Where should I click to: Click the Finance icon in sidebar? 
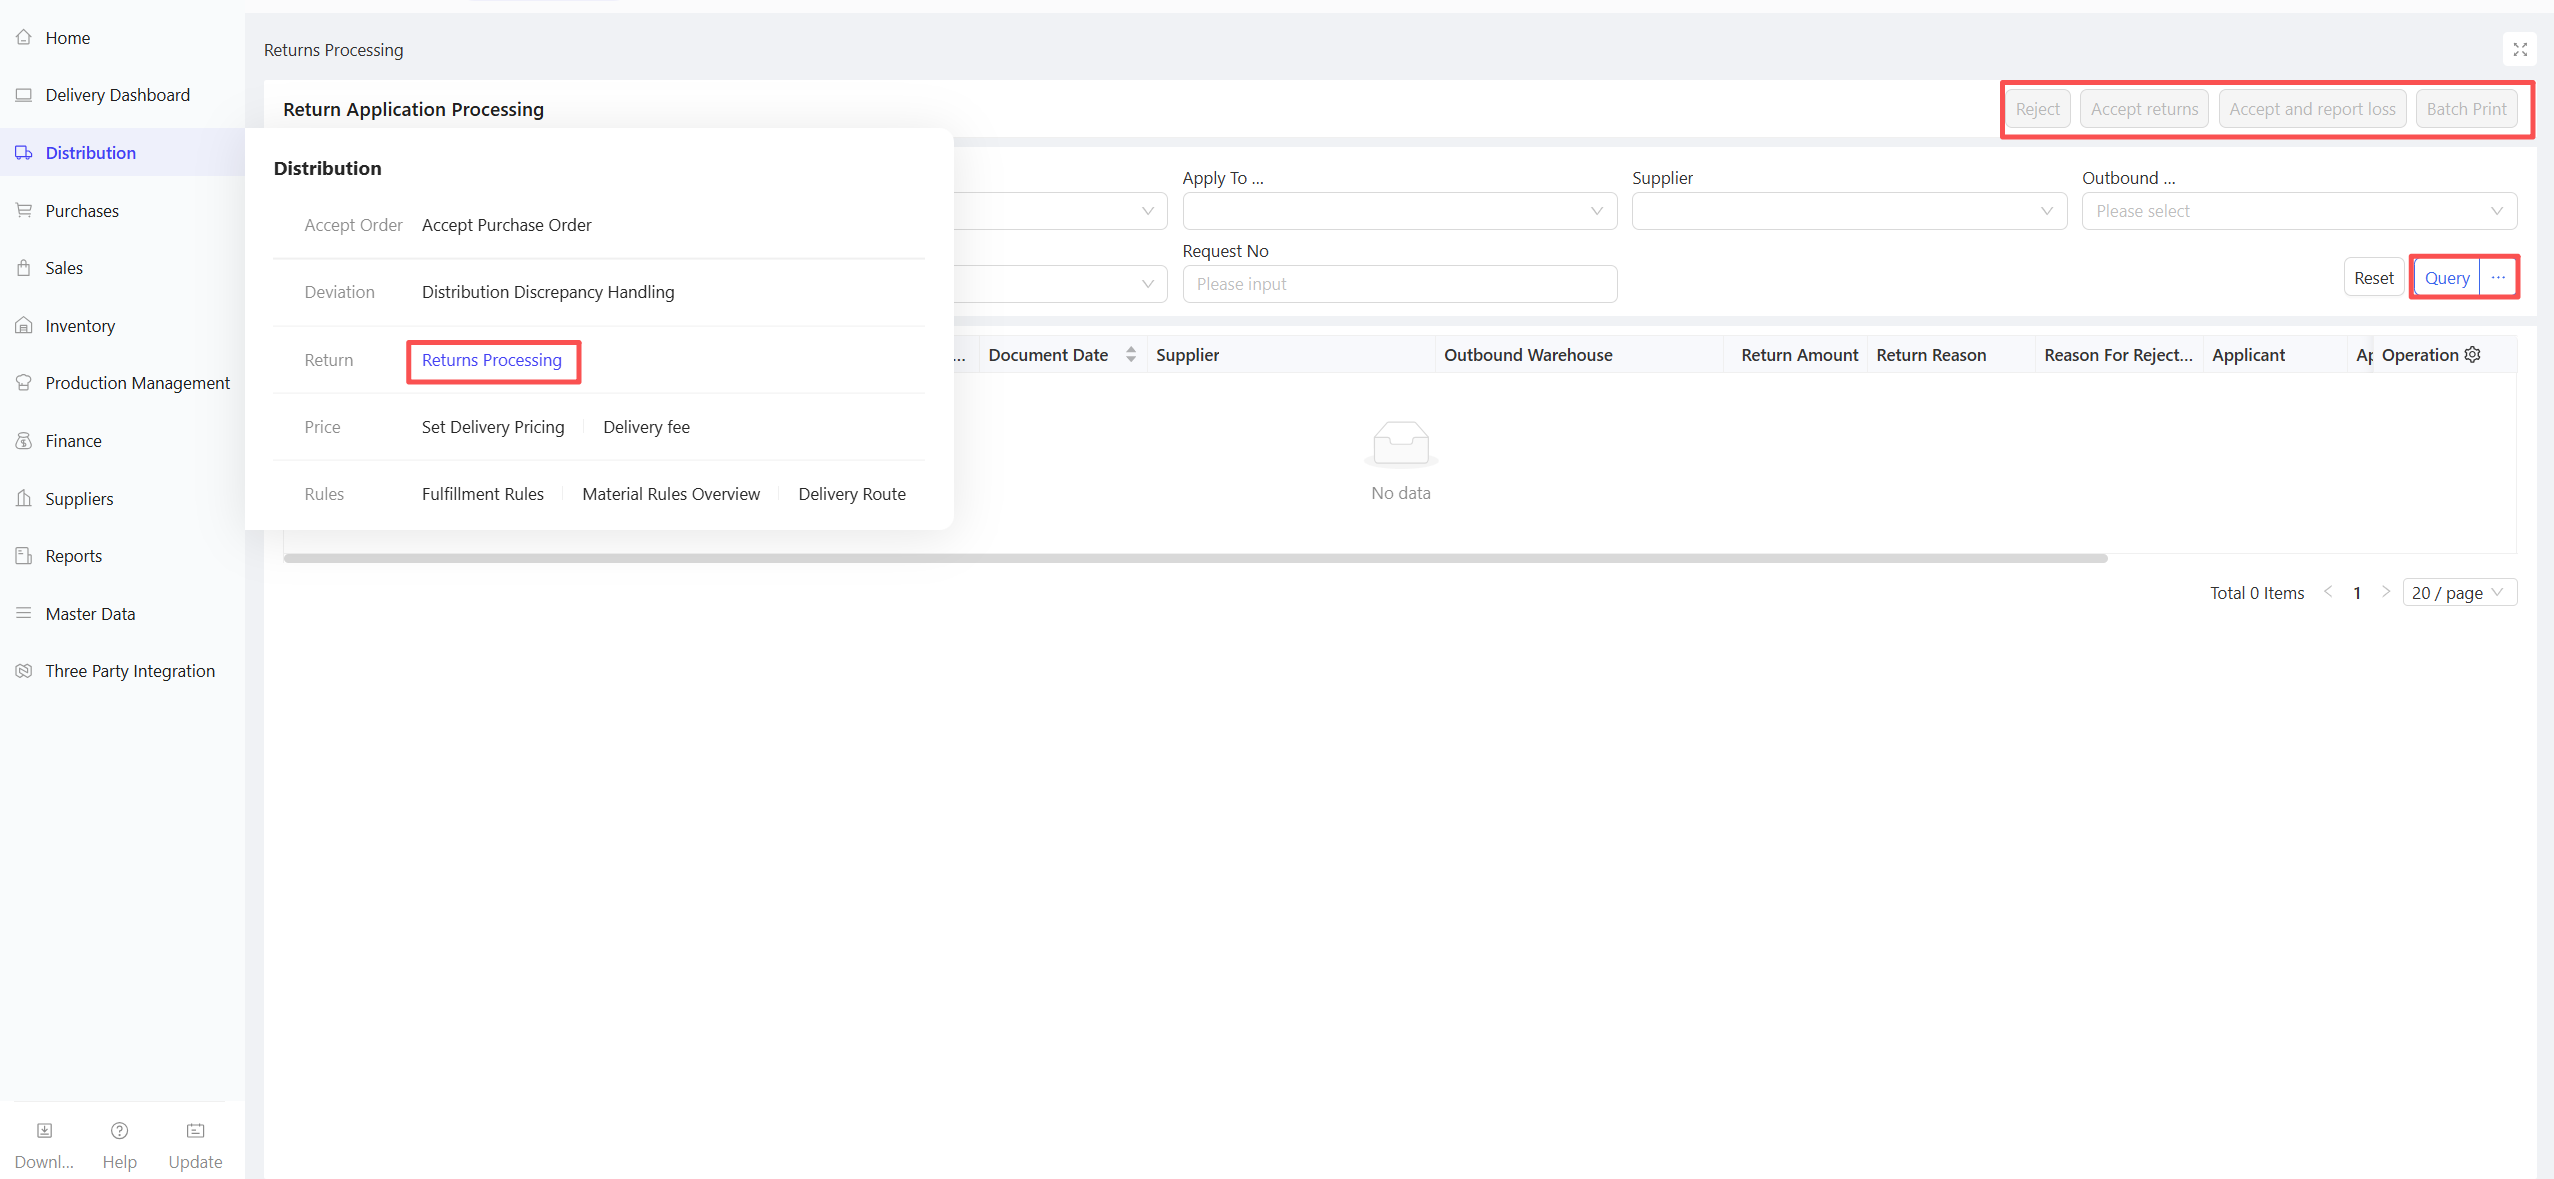coord(24,440)
